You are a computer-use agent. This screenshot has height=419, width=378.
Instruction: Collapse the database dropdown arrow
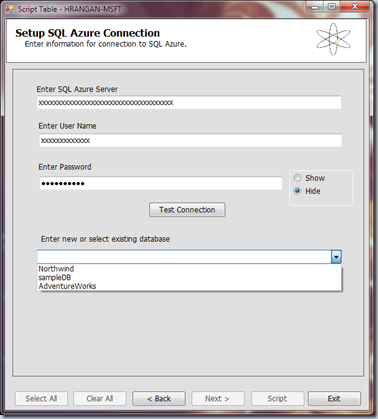click(336, 257)
